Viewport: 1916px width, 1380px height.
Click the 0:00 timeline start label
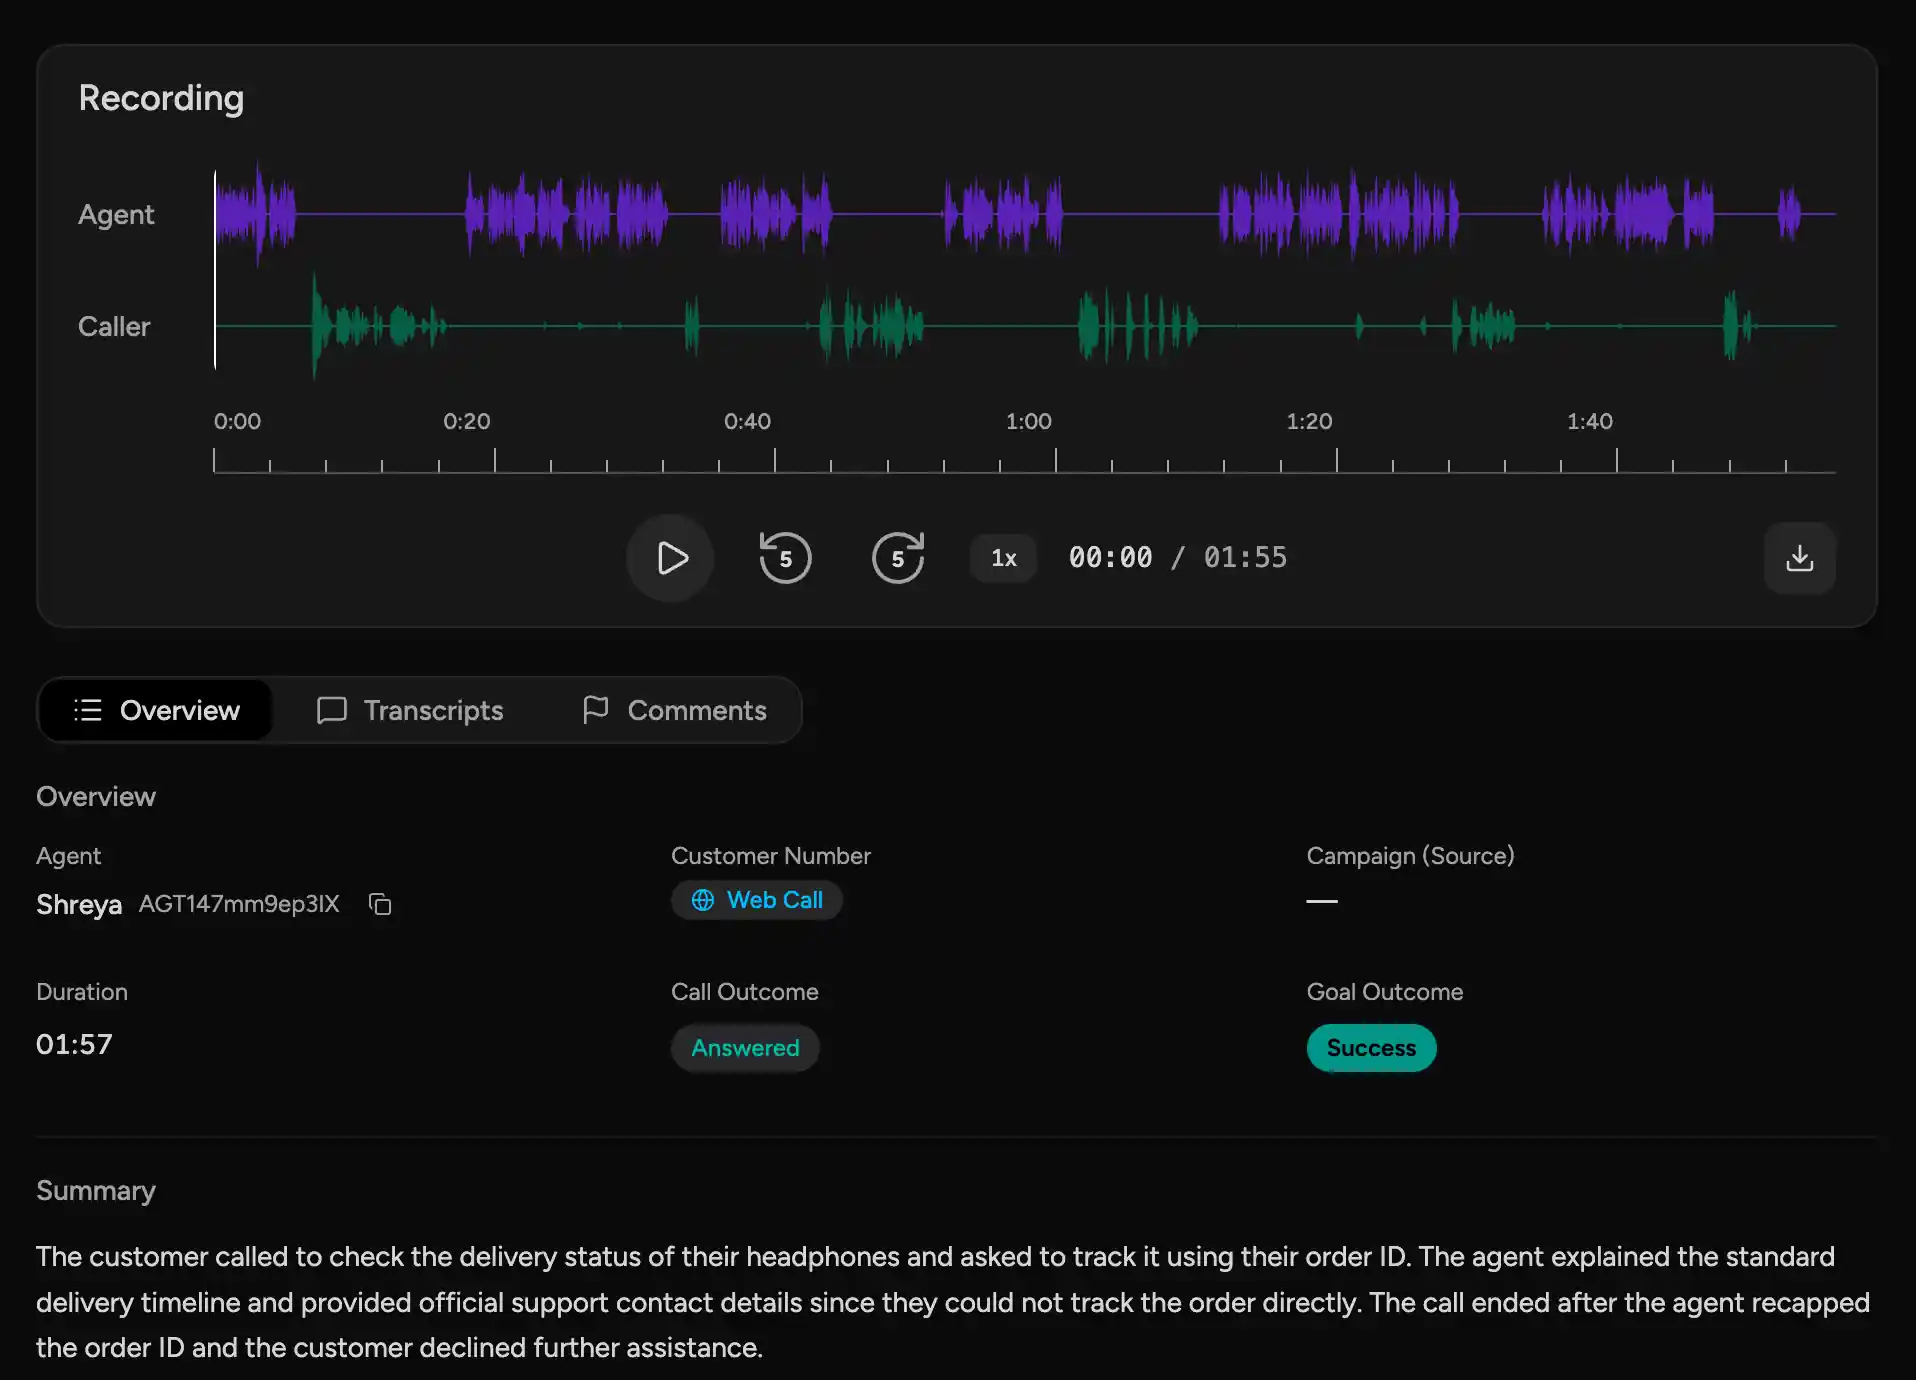(237, 421)
